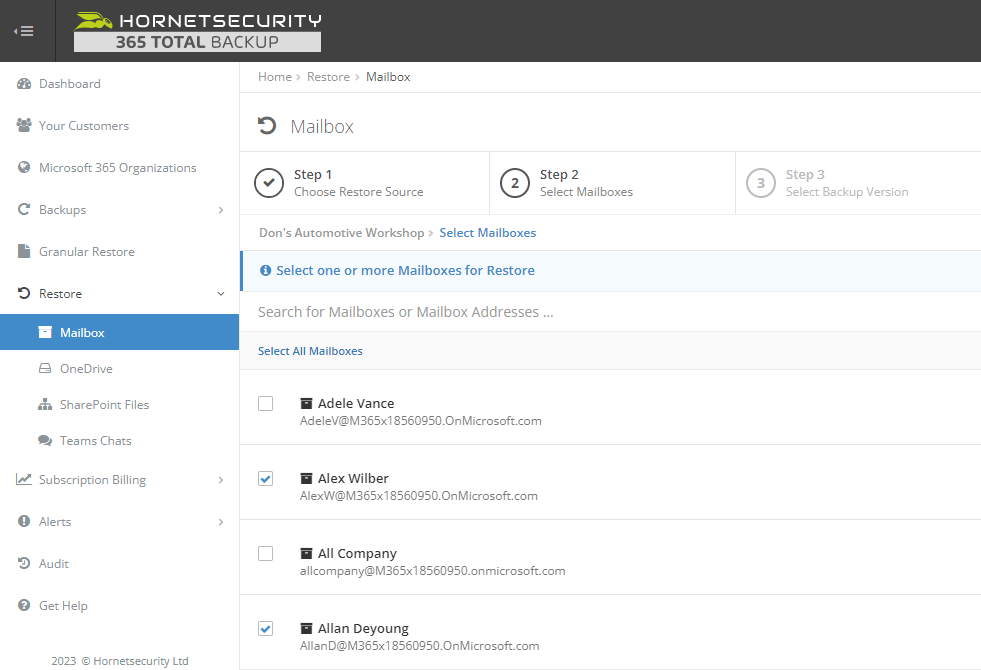Check the All Company mailbox checkbox

coord(265,554)
